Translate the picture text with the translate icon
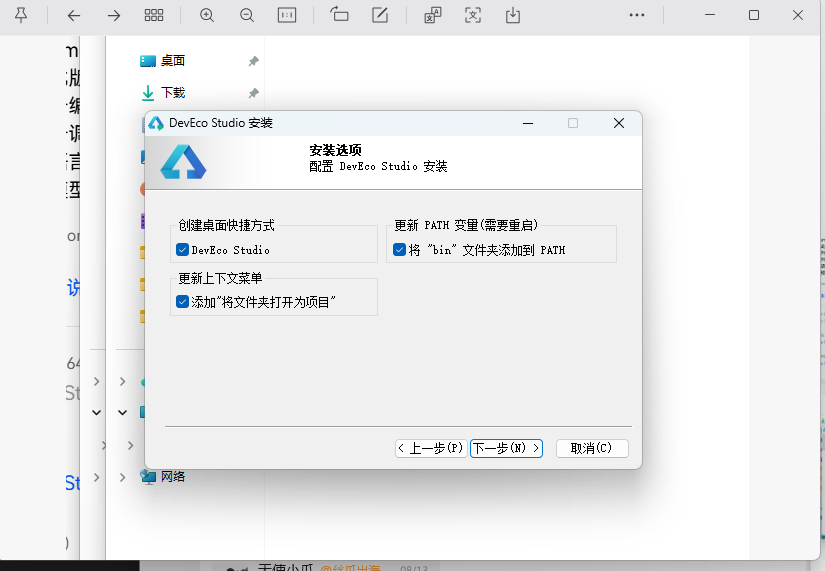 432,15
